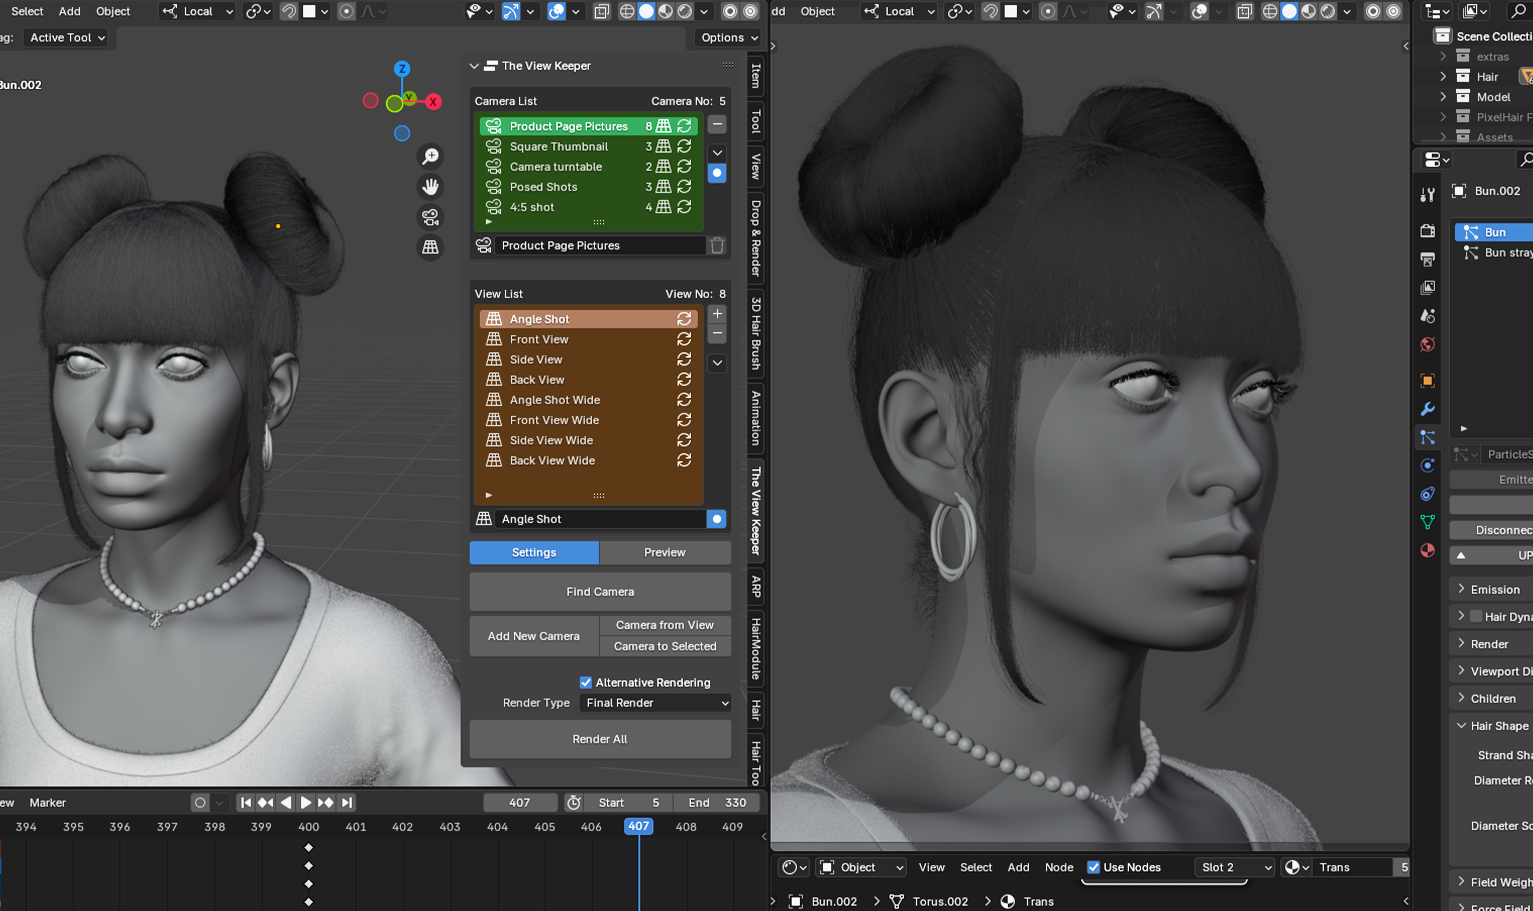Click Camera from View
Viewport: 1533px width, 911px height.
665,625
